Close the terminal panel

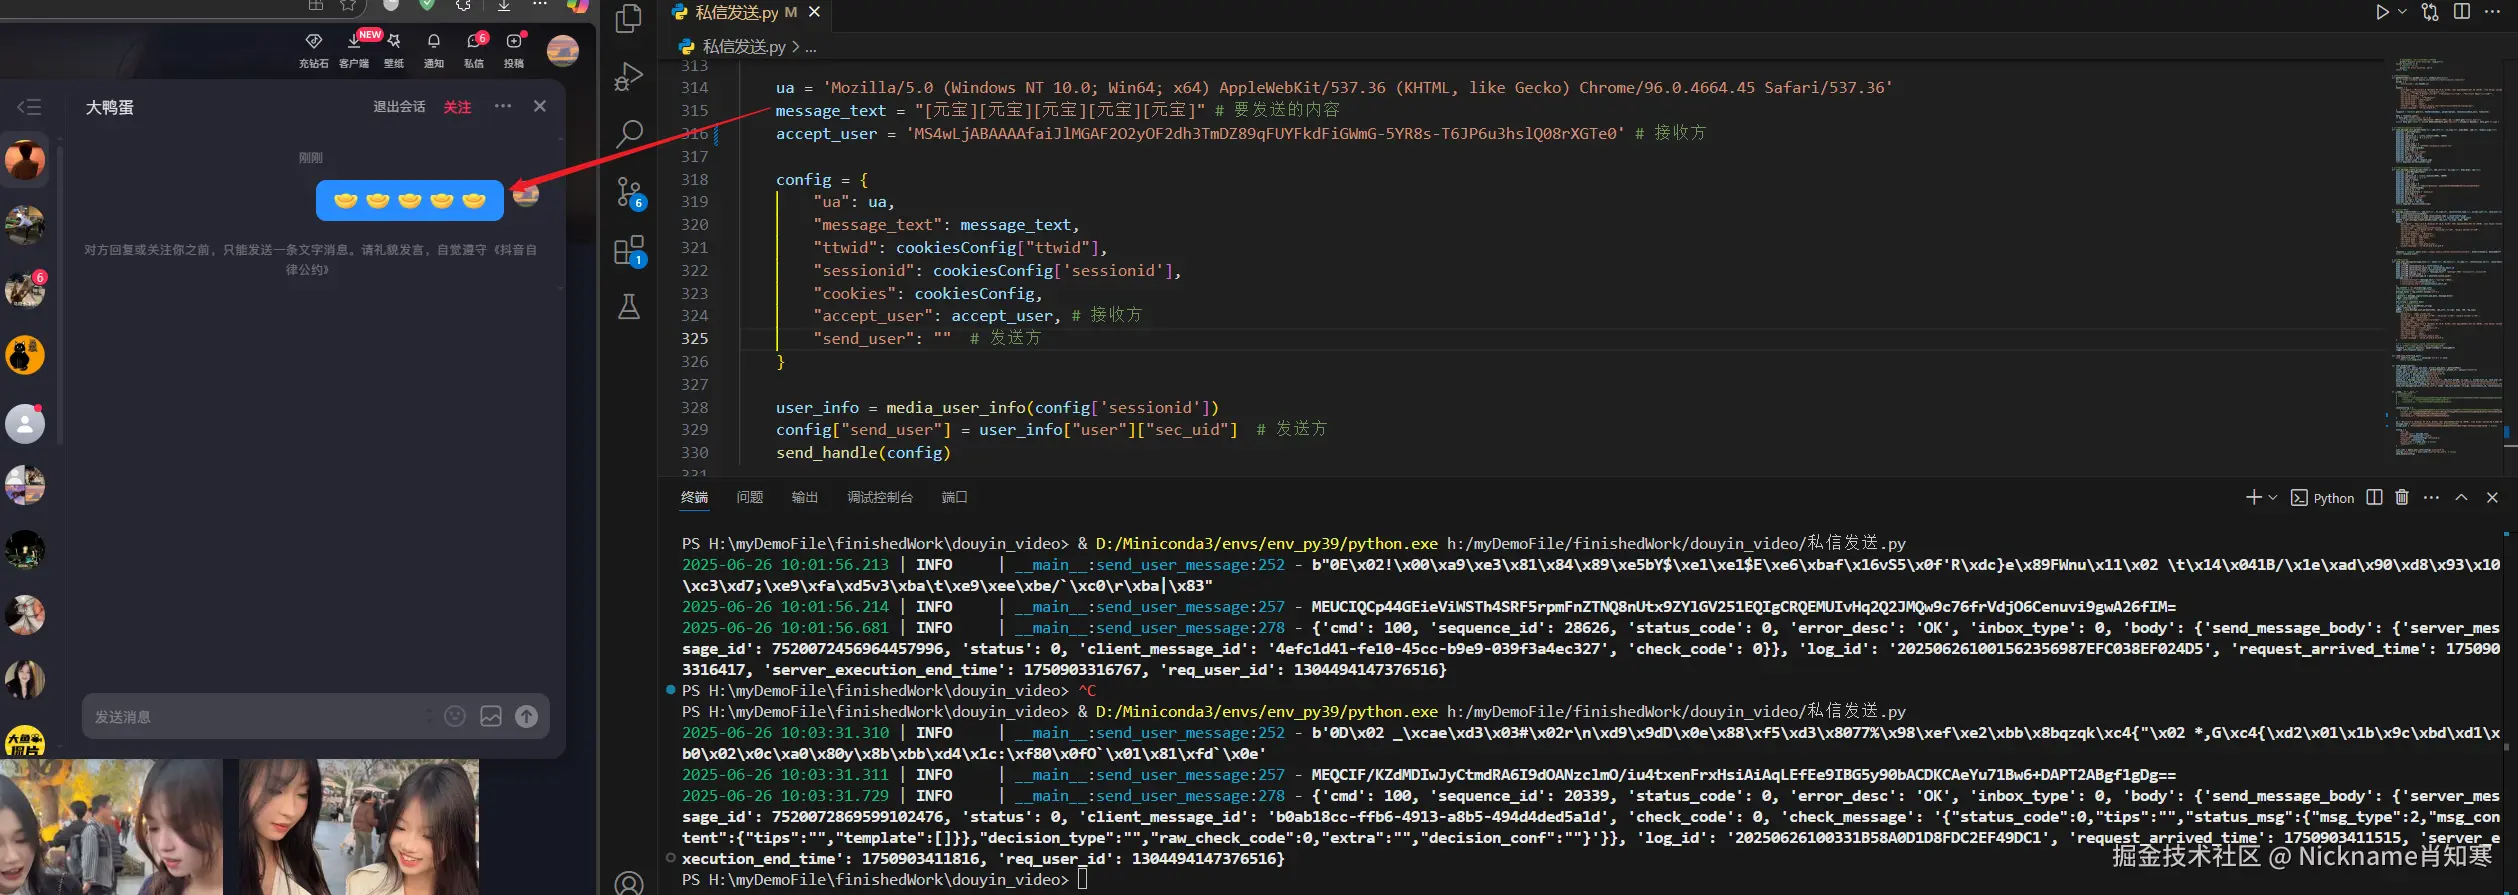(2492, 497)
